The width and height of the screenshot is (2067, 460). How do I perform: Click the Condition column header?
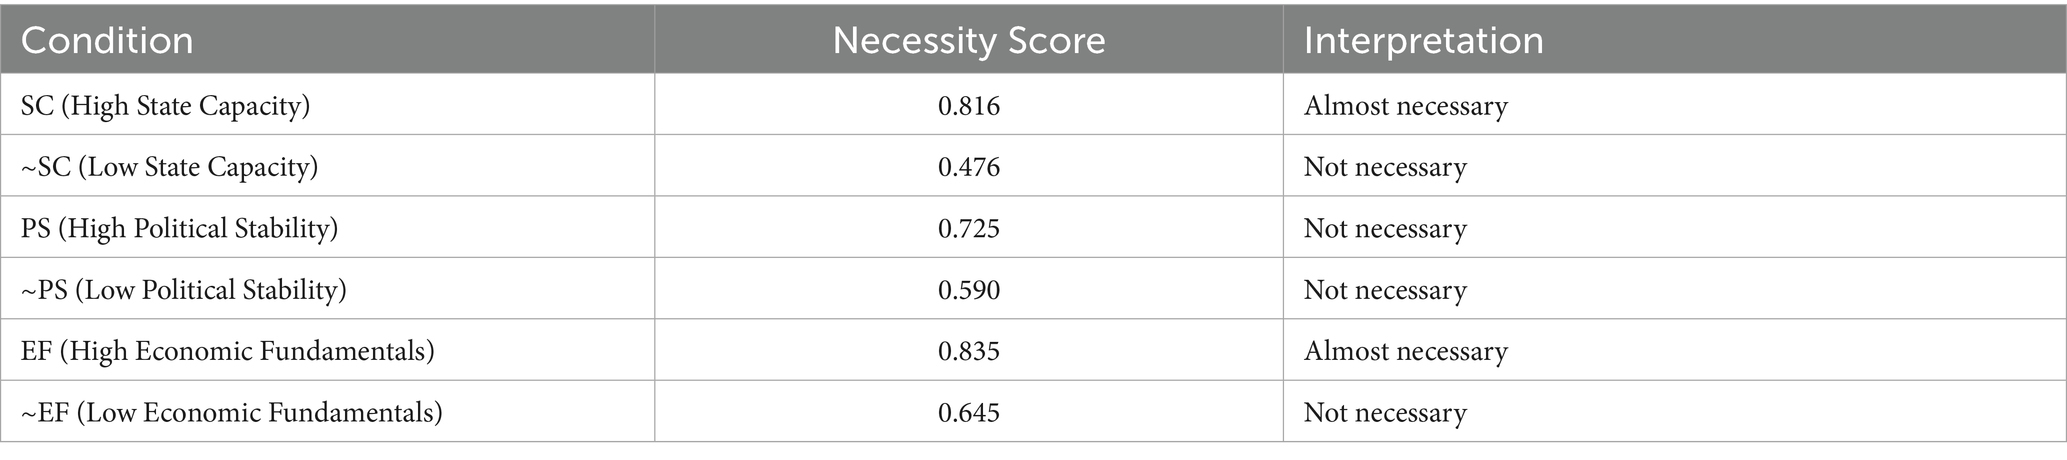(107, 40)
